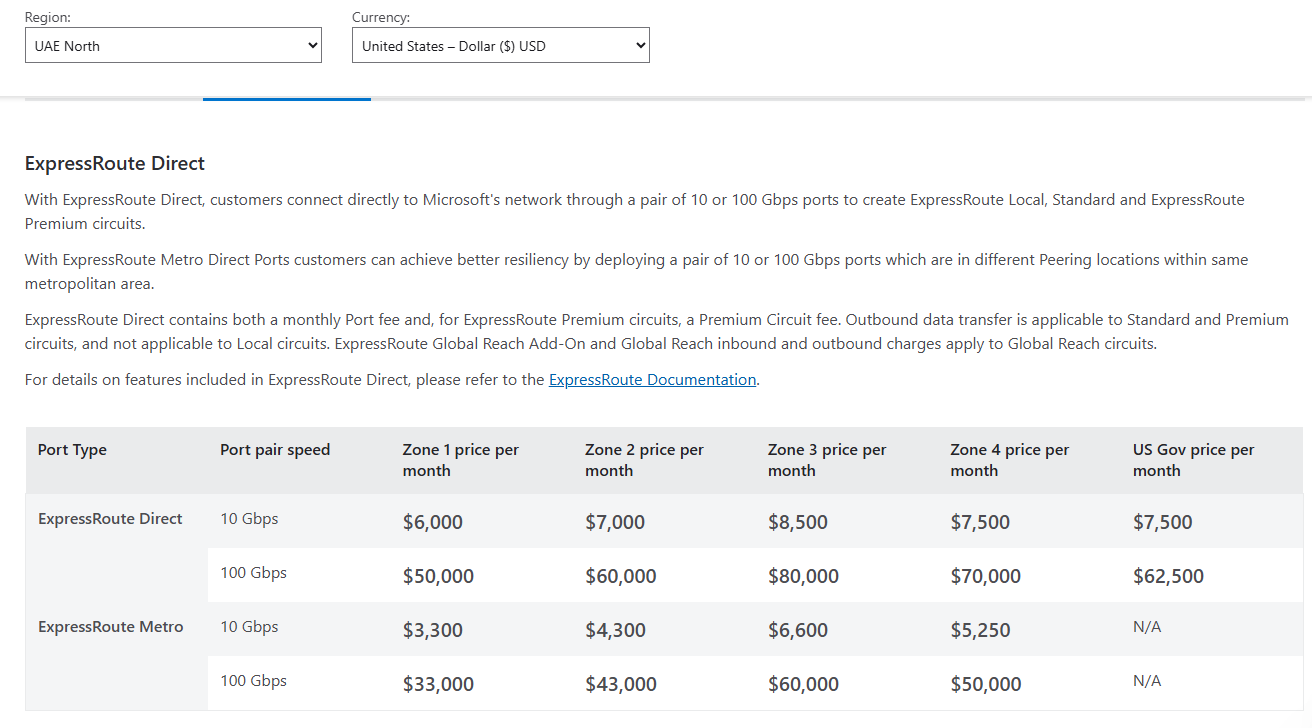The width and height of the screenshot is (1312, 728).
Task: Open the Region dropdown showing UAE North
Action: pos(173,45)
